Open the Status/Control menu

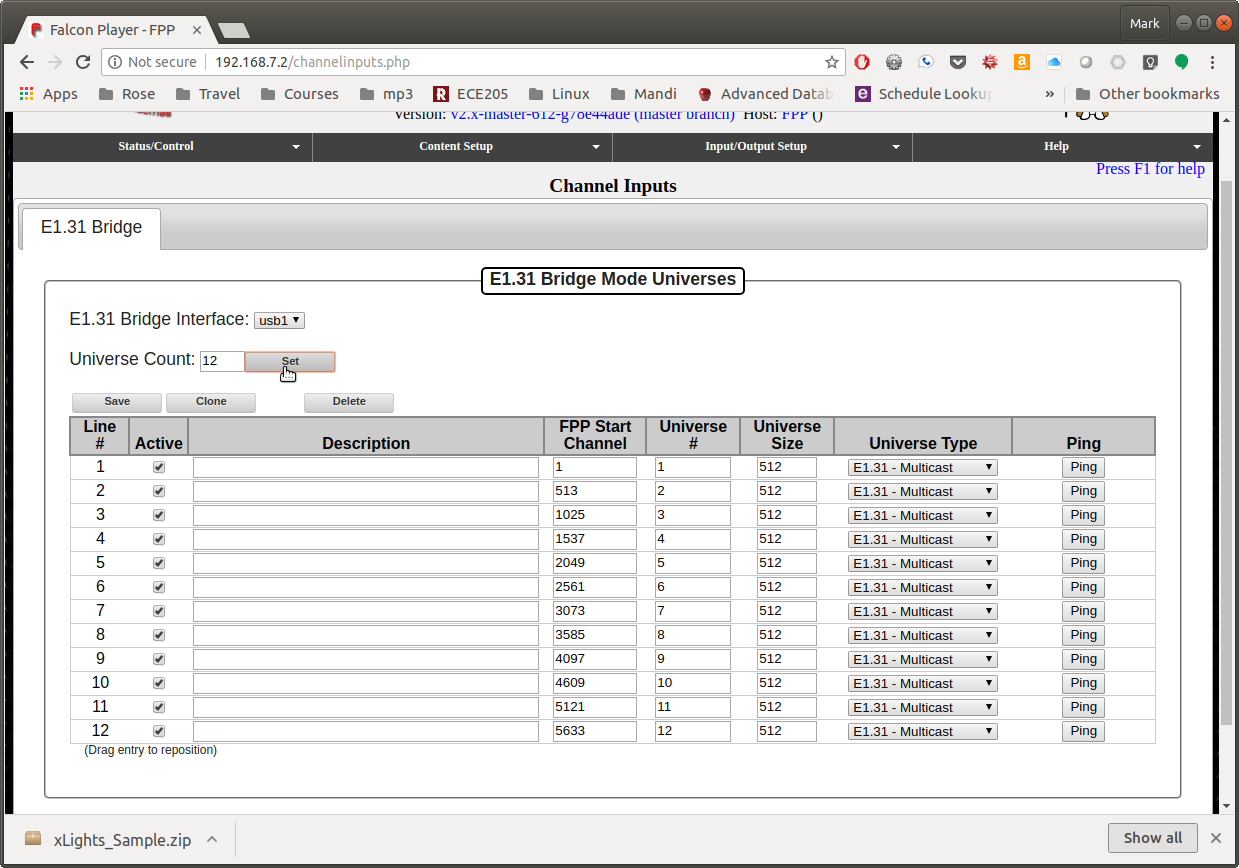pos(161,146)
